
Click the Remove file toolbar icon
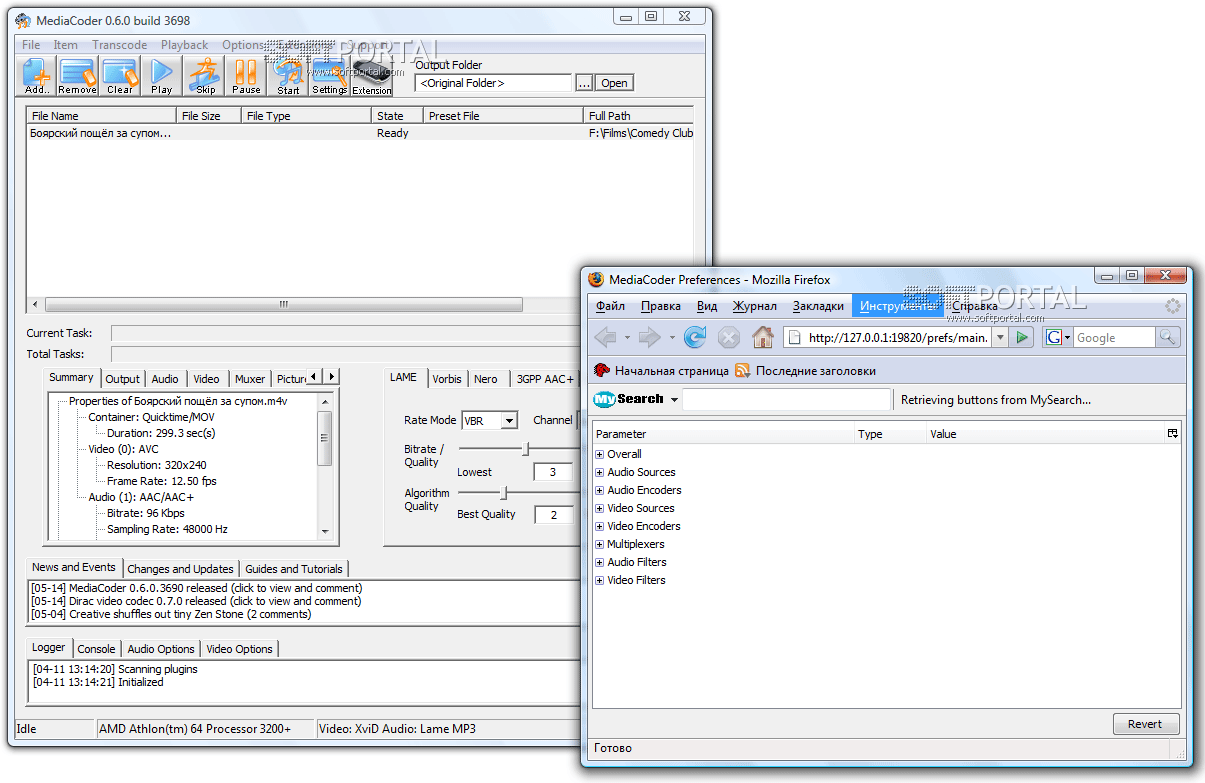[77, 76]
